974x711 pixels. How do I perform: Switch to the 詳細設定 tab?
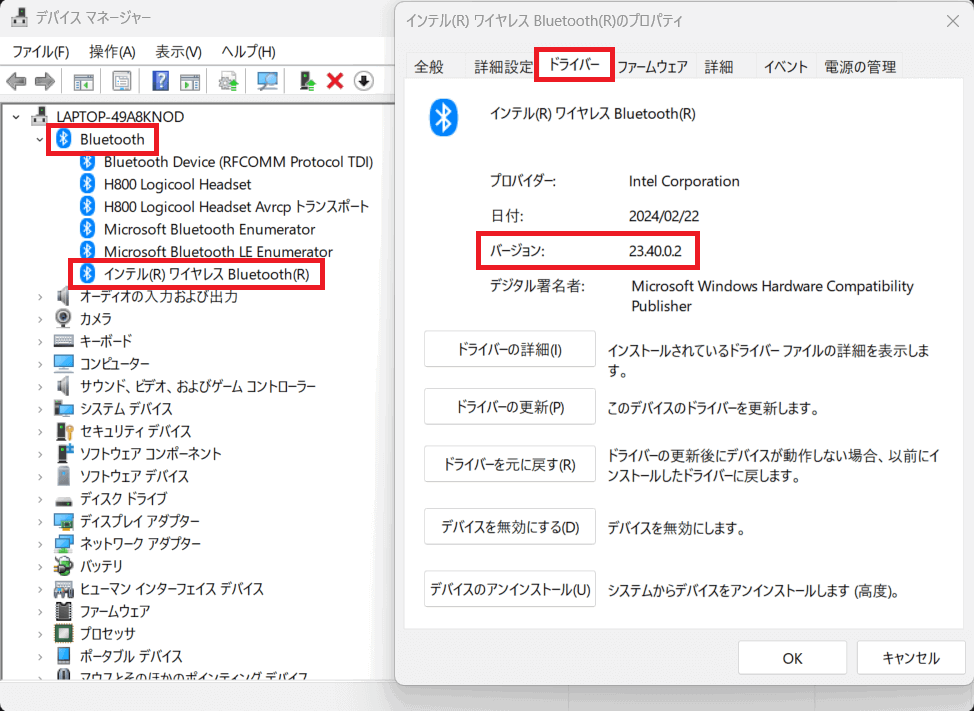[504, 66]
